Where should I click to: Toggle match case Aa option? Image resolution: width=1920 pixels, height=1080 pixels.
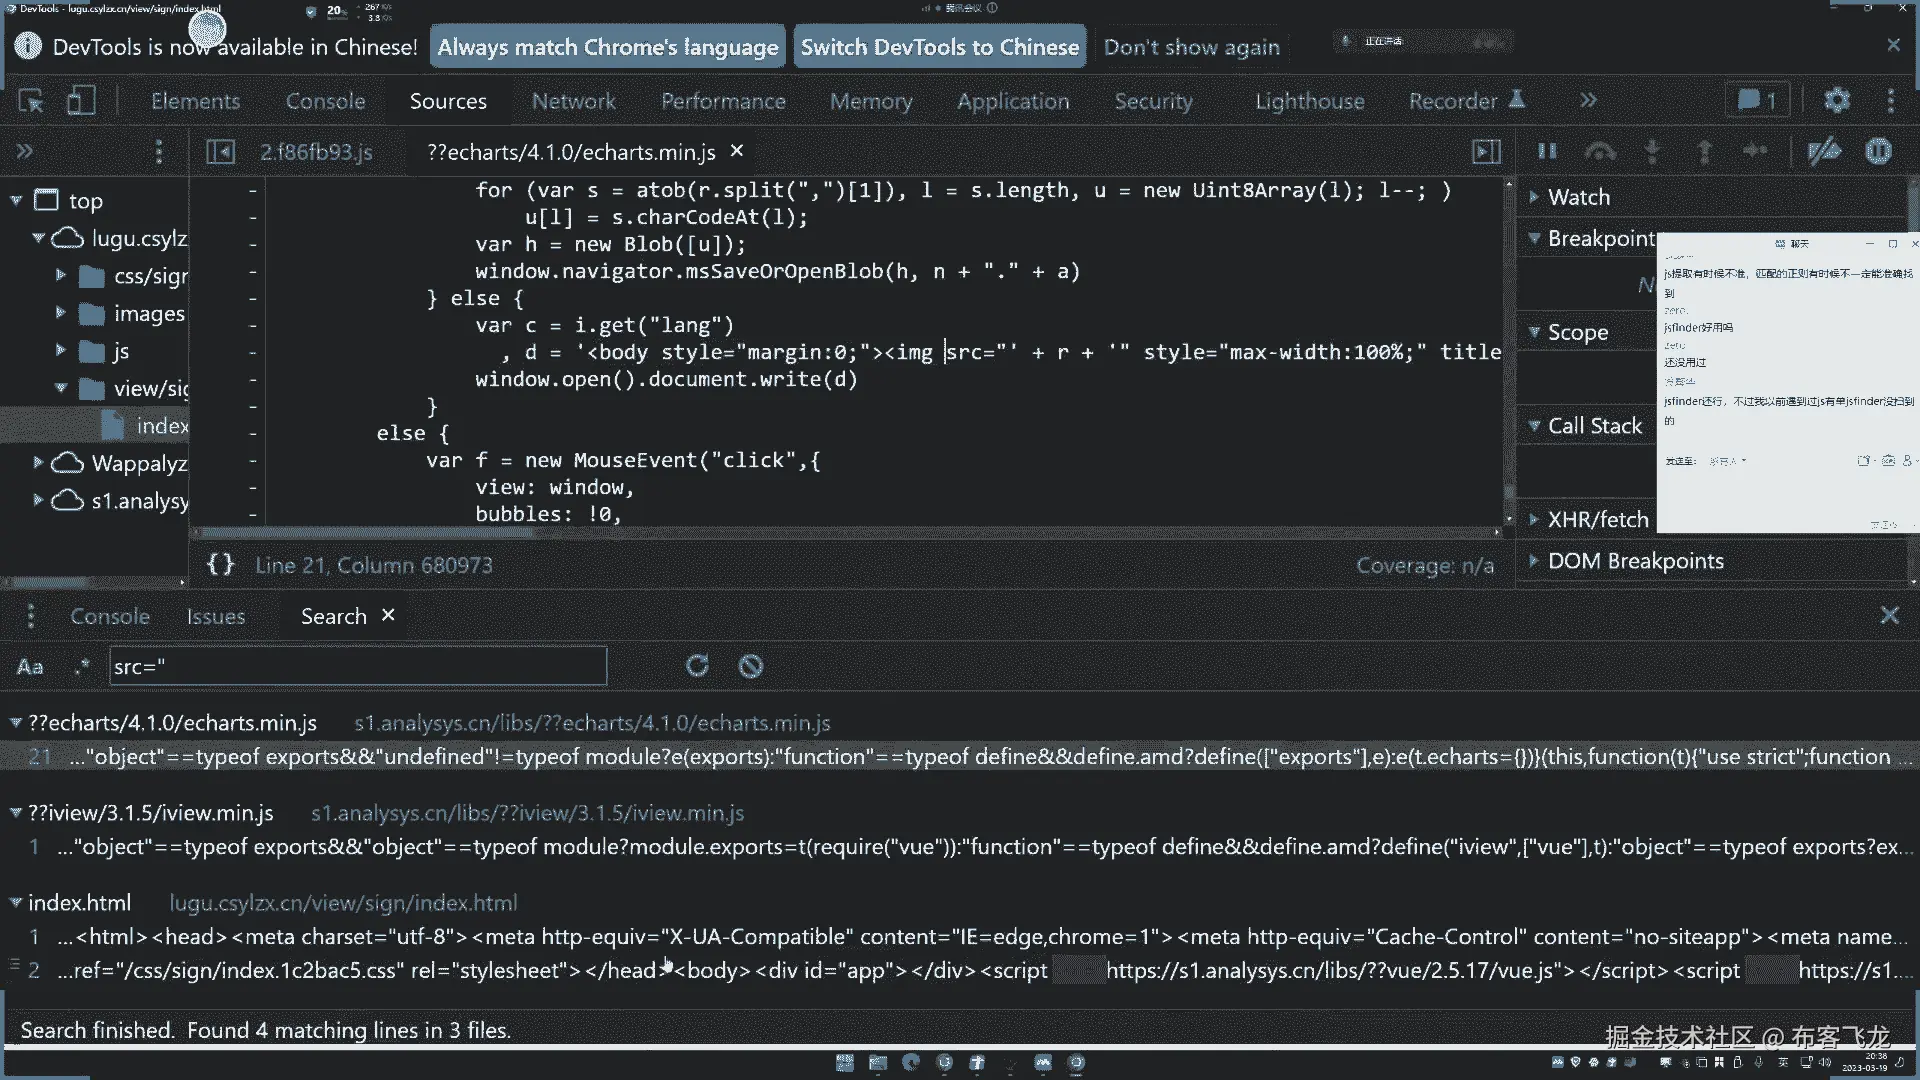[x=30, y=667]
